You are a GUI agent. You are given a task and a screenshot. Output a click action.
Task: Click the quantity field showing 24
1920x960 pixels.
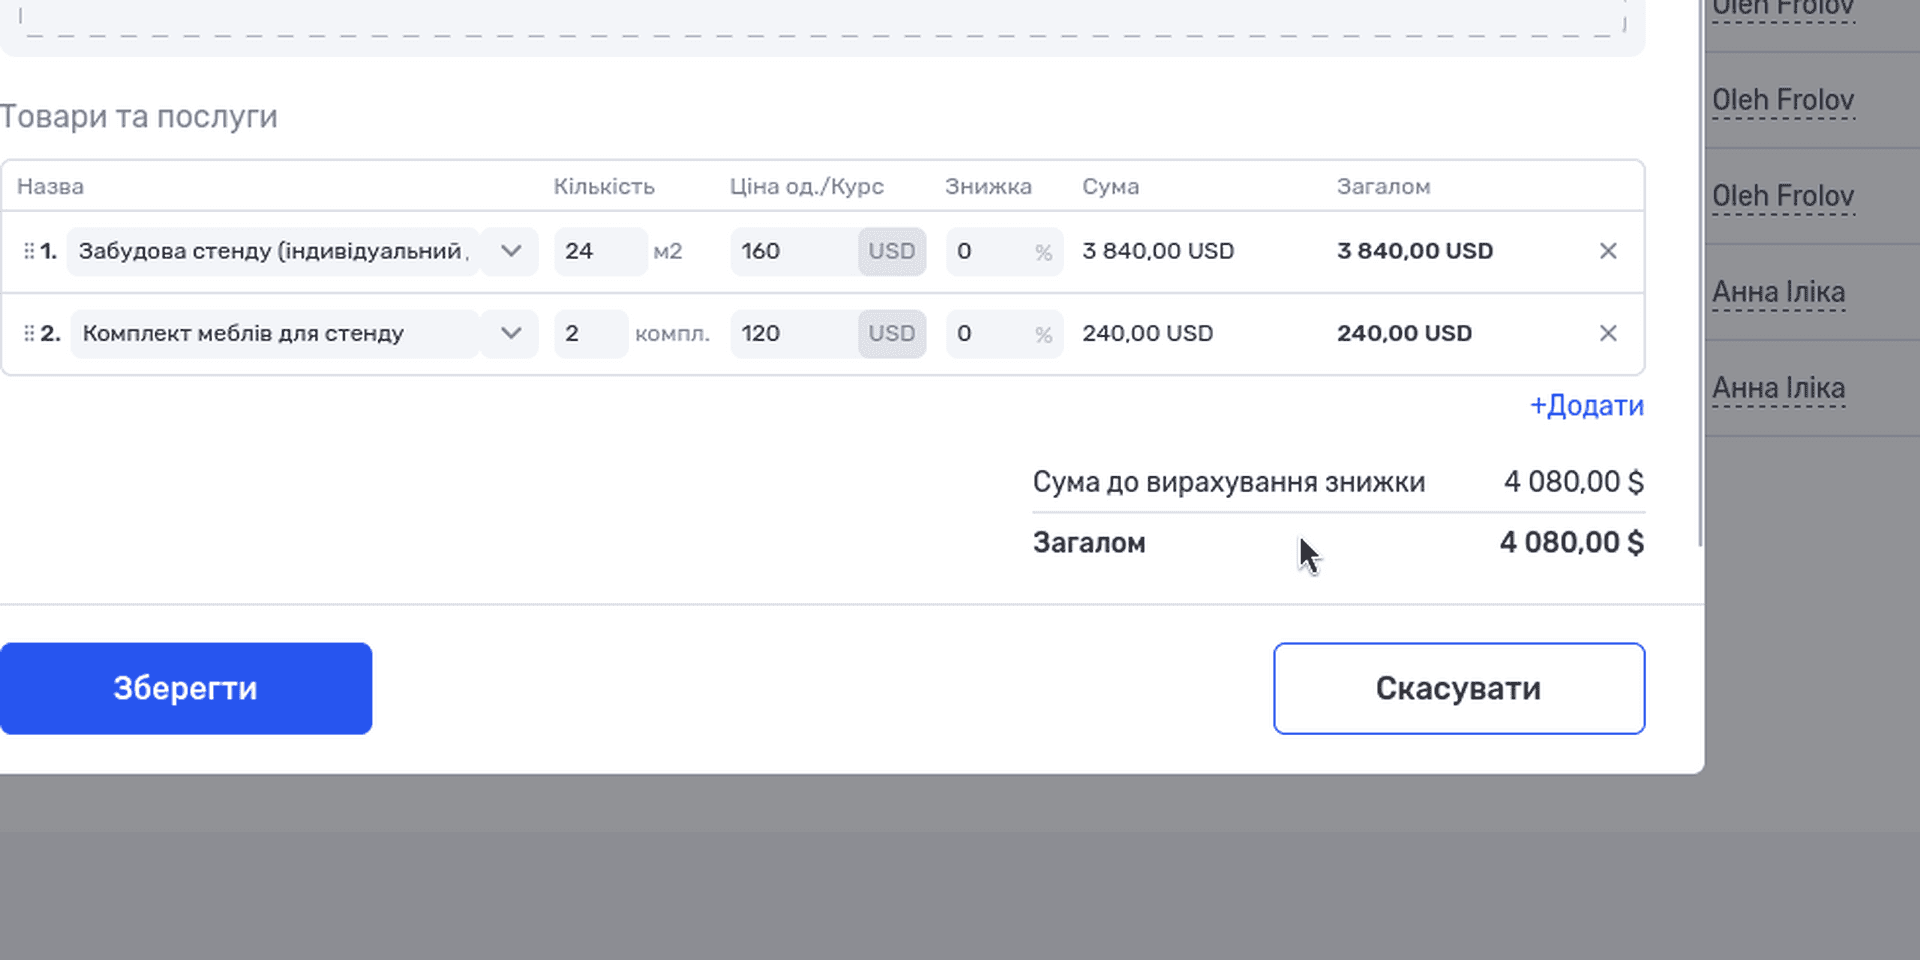(x=600, y=251)
